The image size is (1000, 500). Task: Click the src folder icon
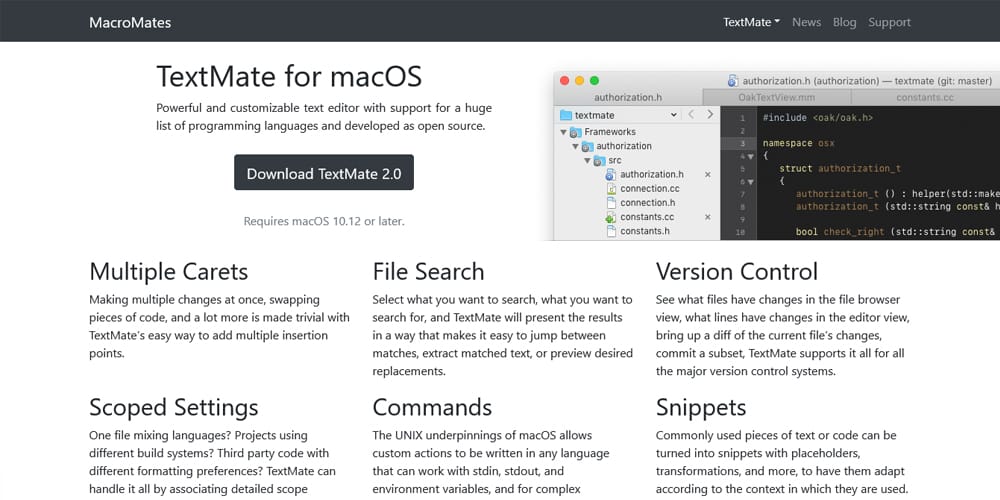(x=599, y=161)
